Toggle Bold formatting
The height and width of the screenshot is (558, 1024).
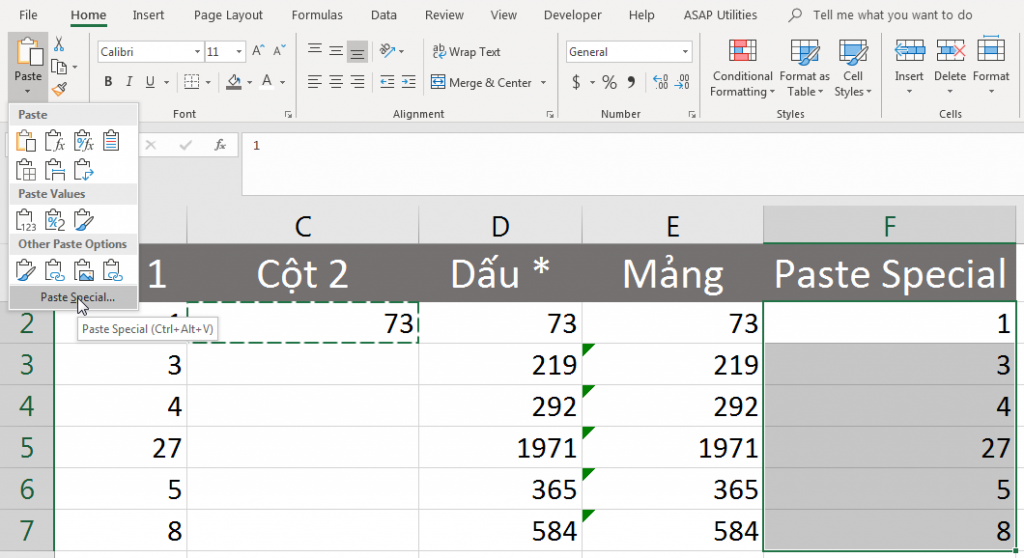tap(108, 82)
